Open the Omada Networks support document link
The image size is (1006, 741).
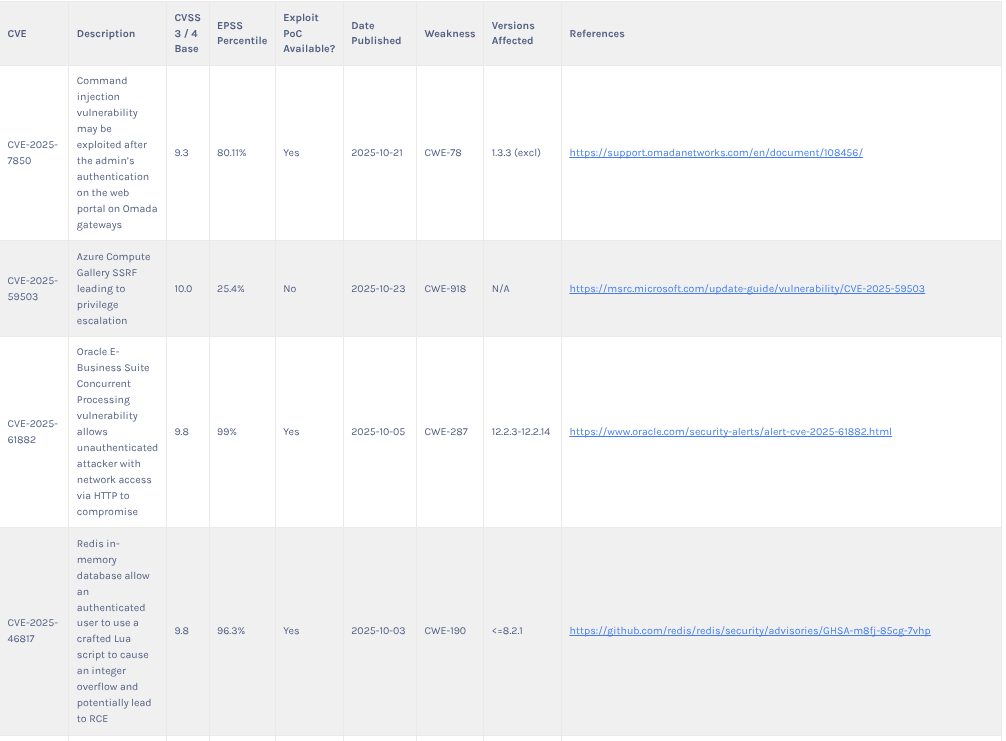pos(715,153)
